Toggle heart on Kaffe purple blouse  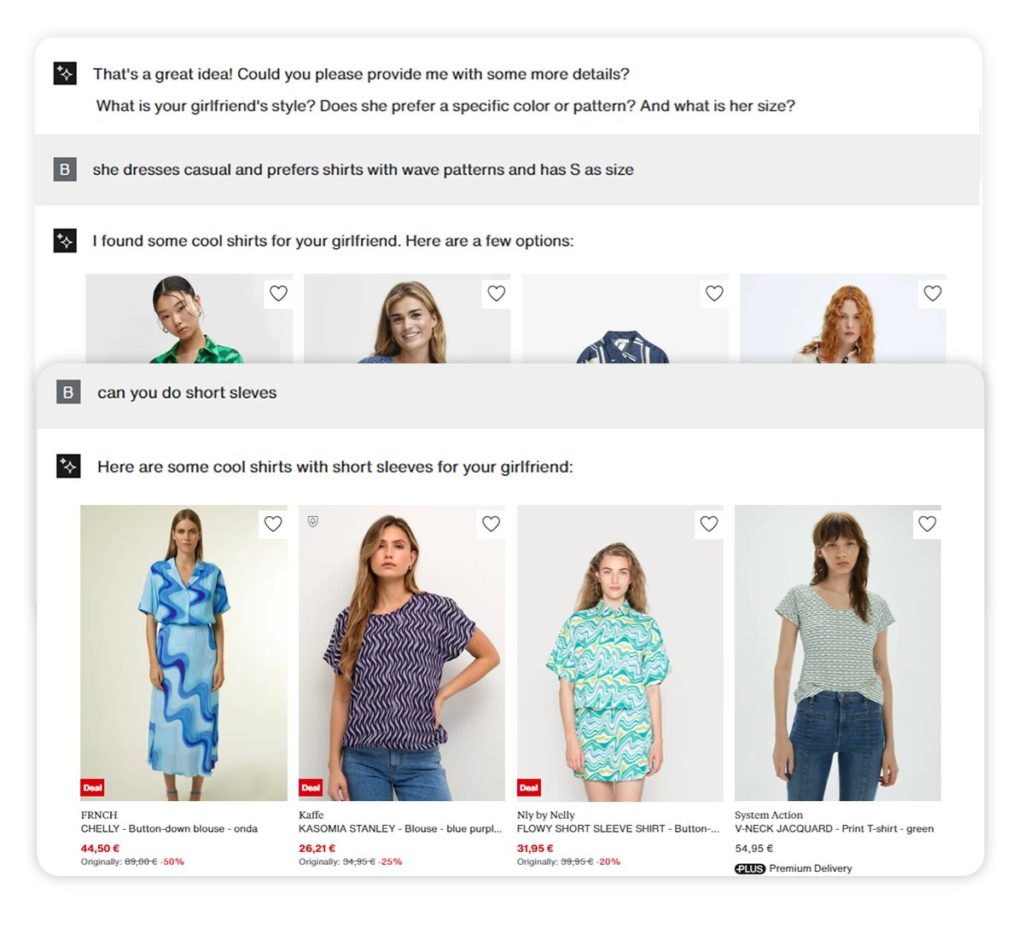pyautogui.click(x=491, y=524)
